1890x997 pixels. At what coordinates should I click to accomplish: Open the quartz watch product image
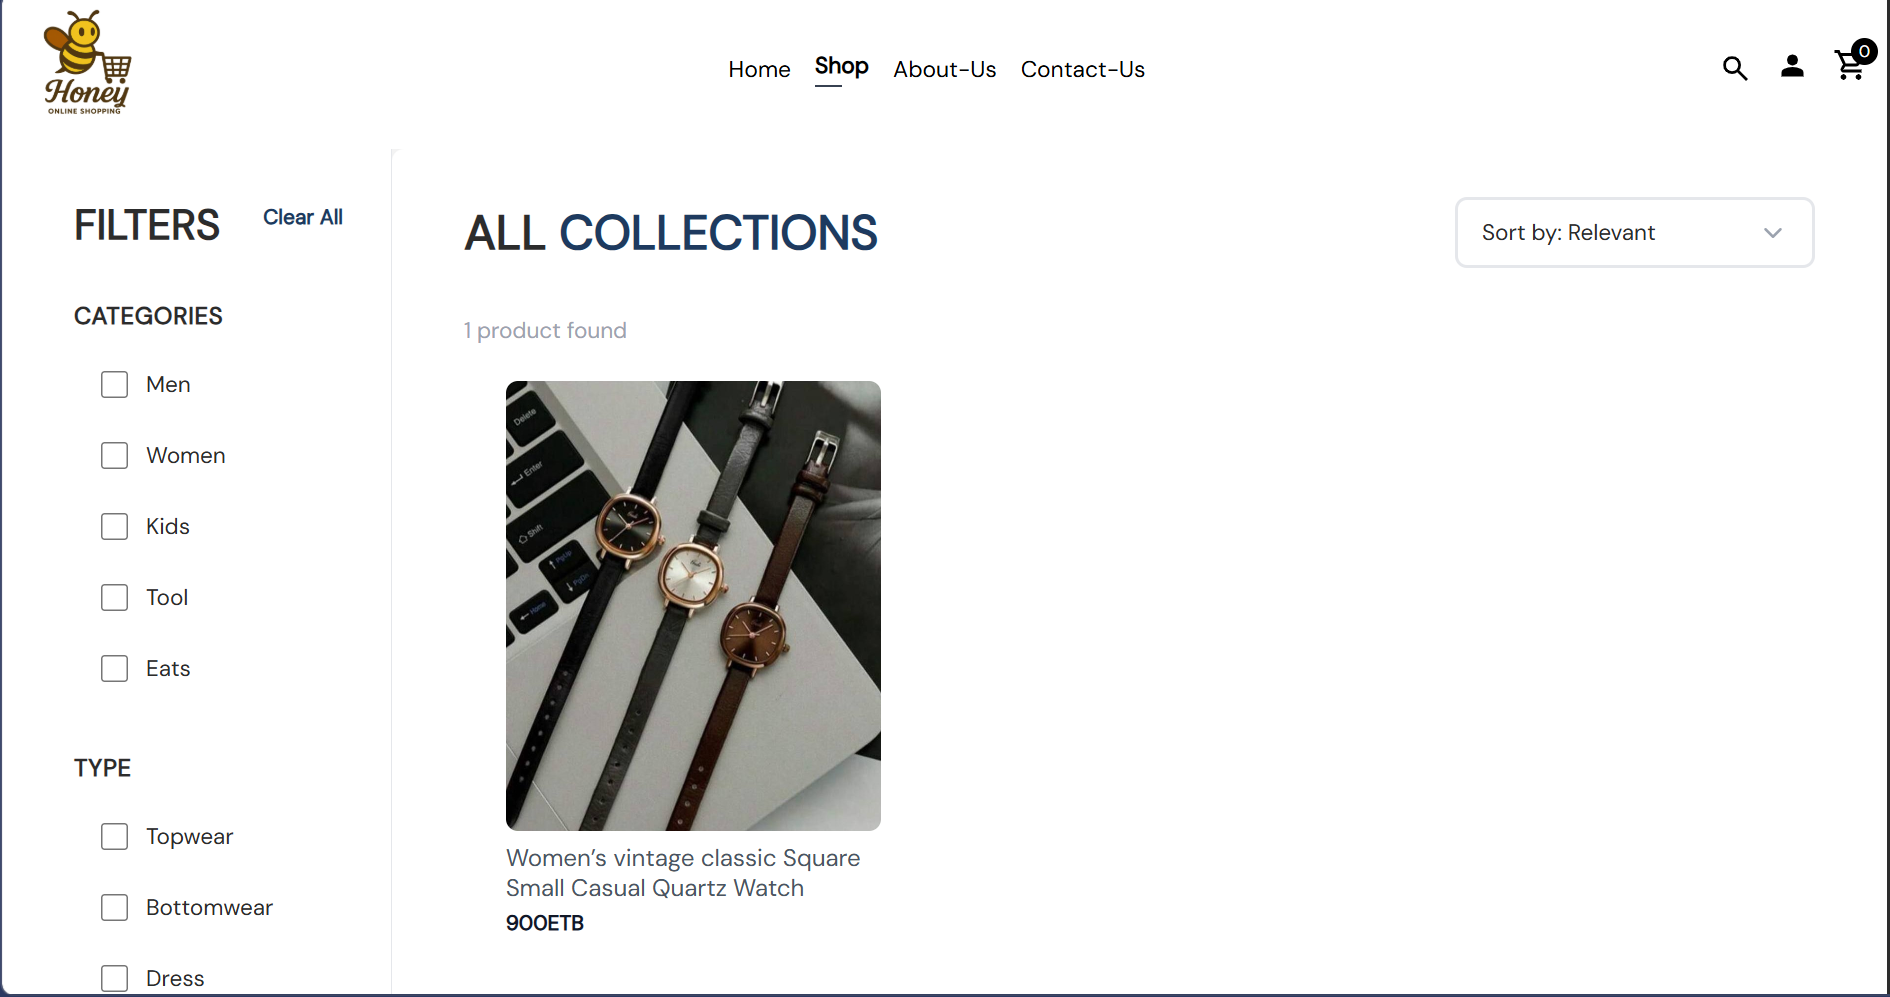pos(693,606)
